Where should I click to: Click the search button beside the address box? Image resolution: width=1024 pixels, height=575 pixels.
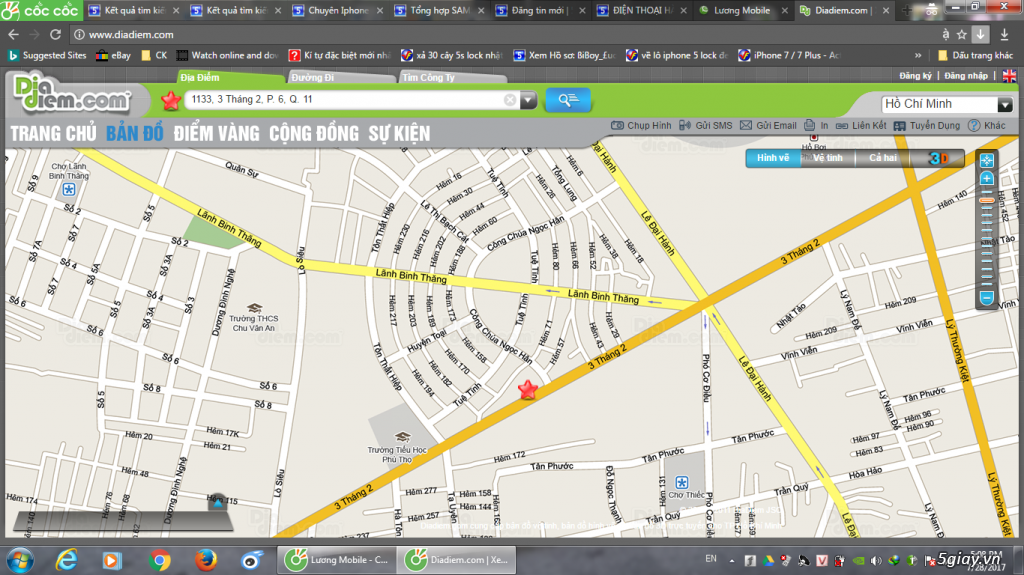[x=568, y=99]
